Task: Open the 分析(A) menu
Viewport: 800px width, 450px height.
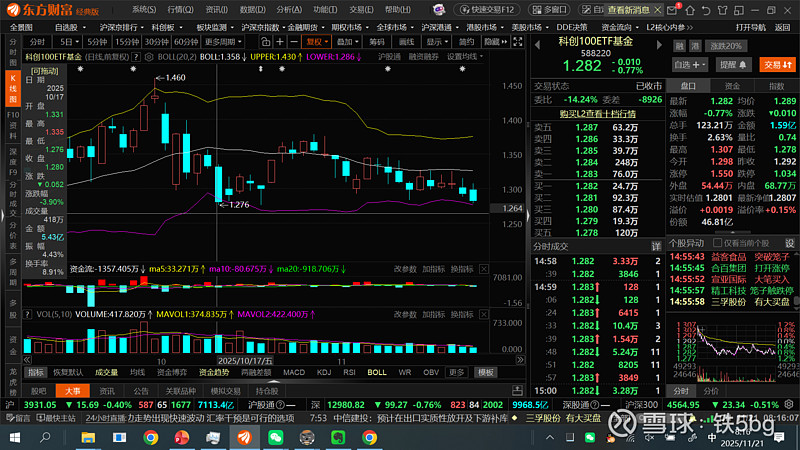Action: click(289, 10)
